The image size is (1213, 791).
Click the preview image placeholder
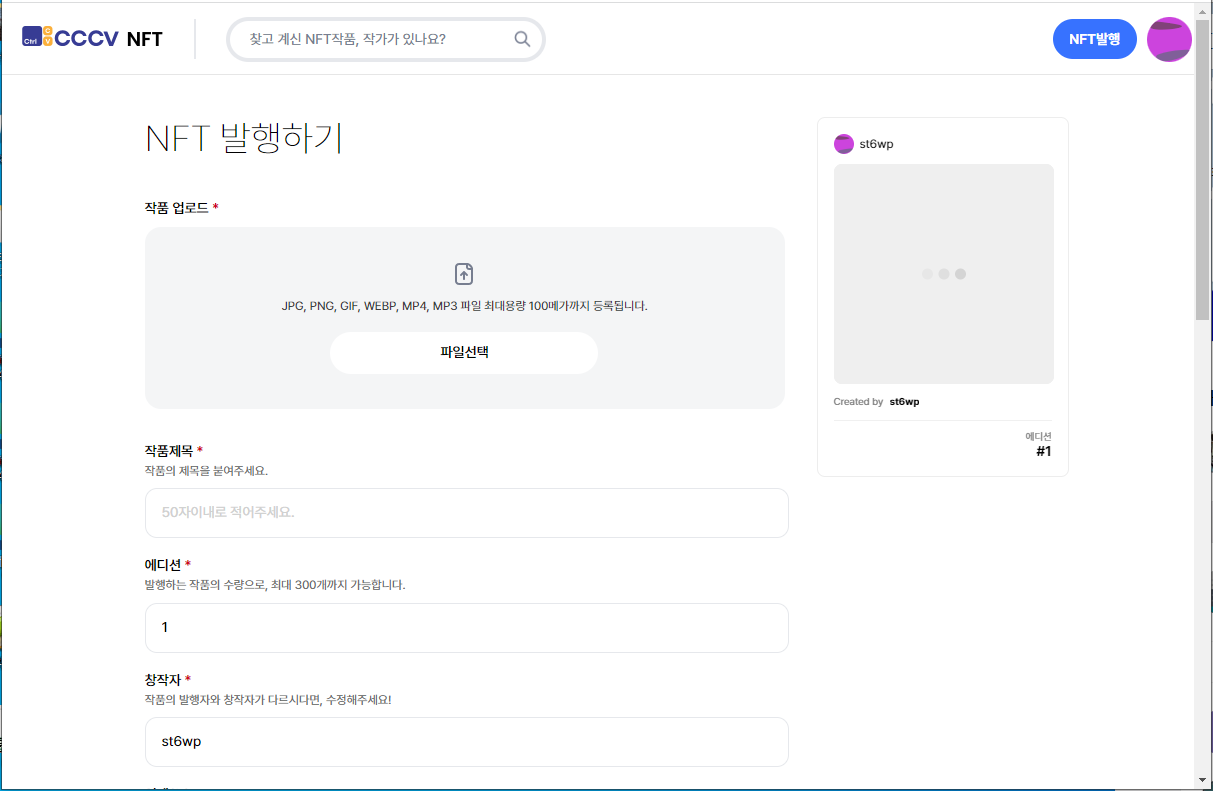944,274
